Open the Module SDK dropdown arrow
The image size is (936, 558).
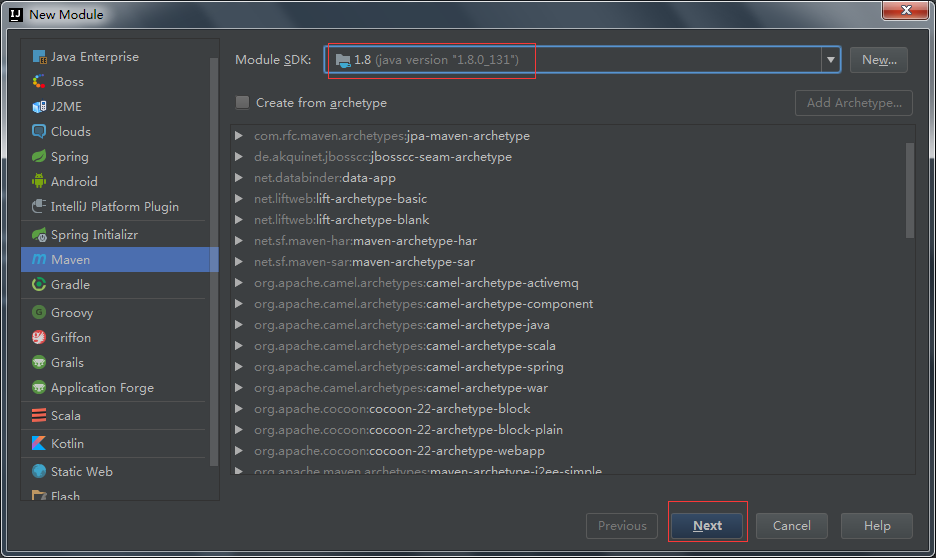[x=830, y=60]
